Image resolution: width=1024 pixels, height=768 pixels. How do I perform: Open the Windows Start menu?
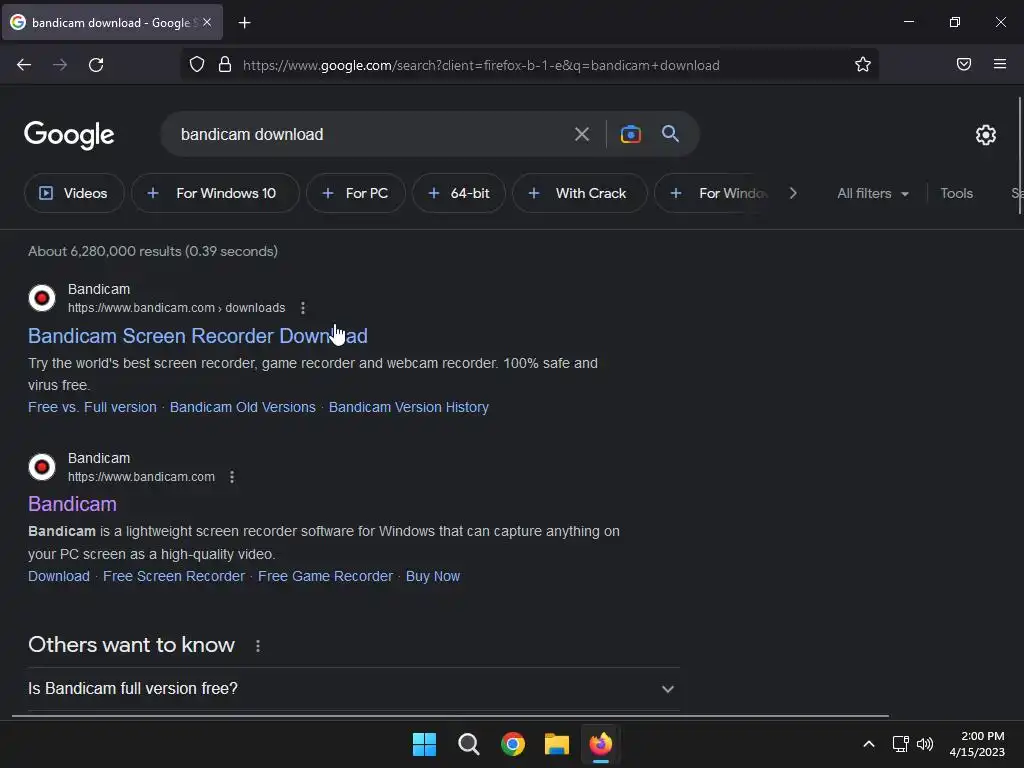point(424,744)
